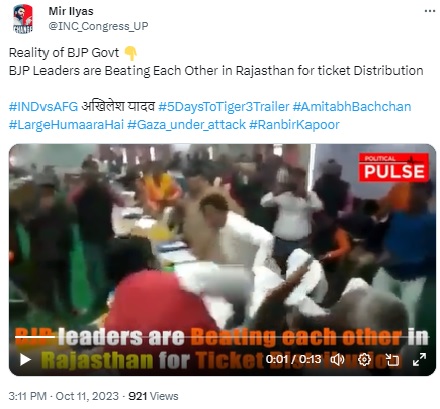The image size is (440, 409).
Task: Open the #LargeHumaaraHai hashtag
Action: (66, 125)
